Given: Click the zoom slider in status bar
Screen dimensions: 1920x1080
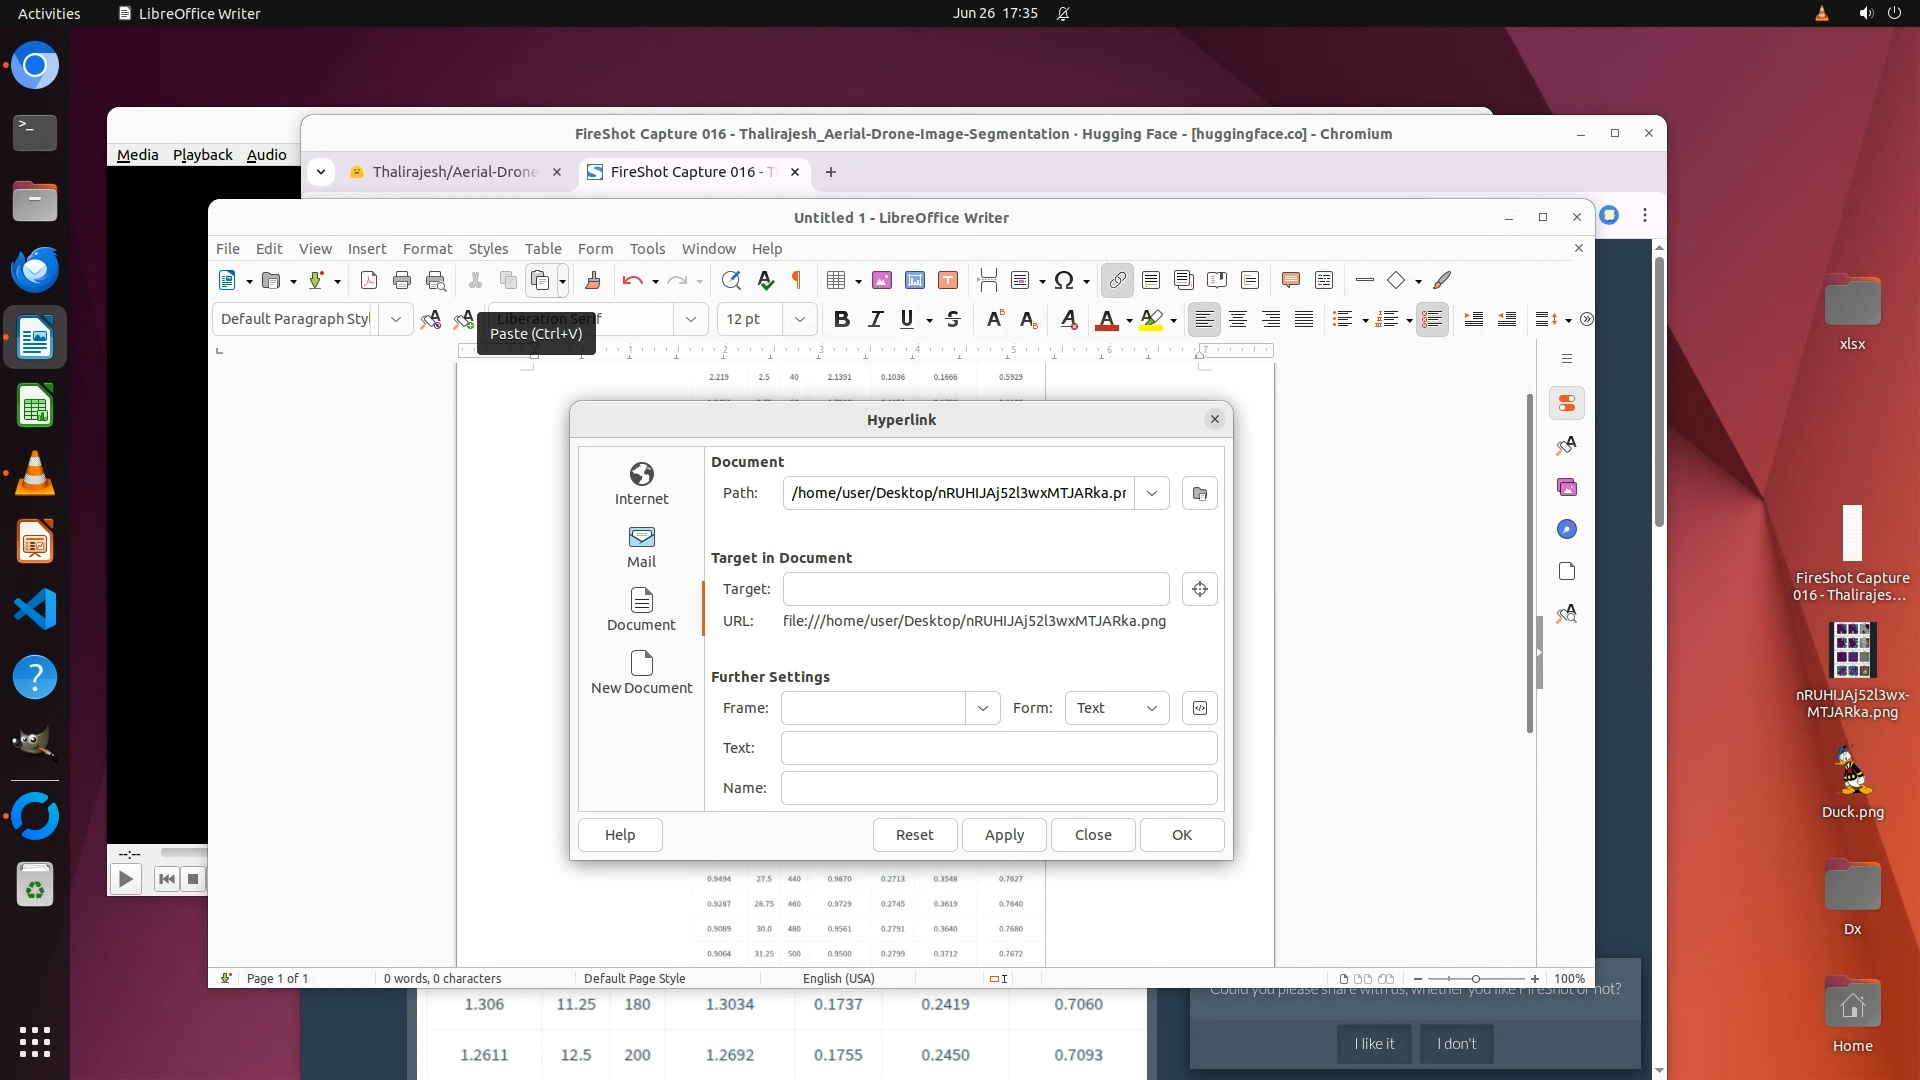Looking at the screenshot, I should click(1475, 979).
